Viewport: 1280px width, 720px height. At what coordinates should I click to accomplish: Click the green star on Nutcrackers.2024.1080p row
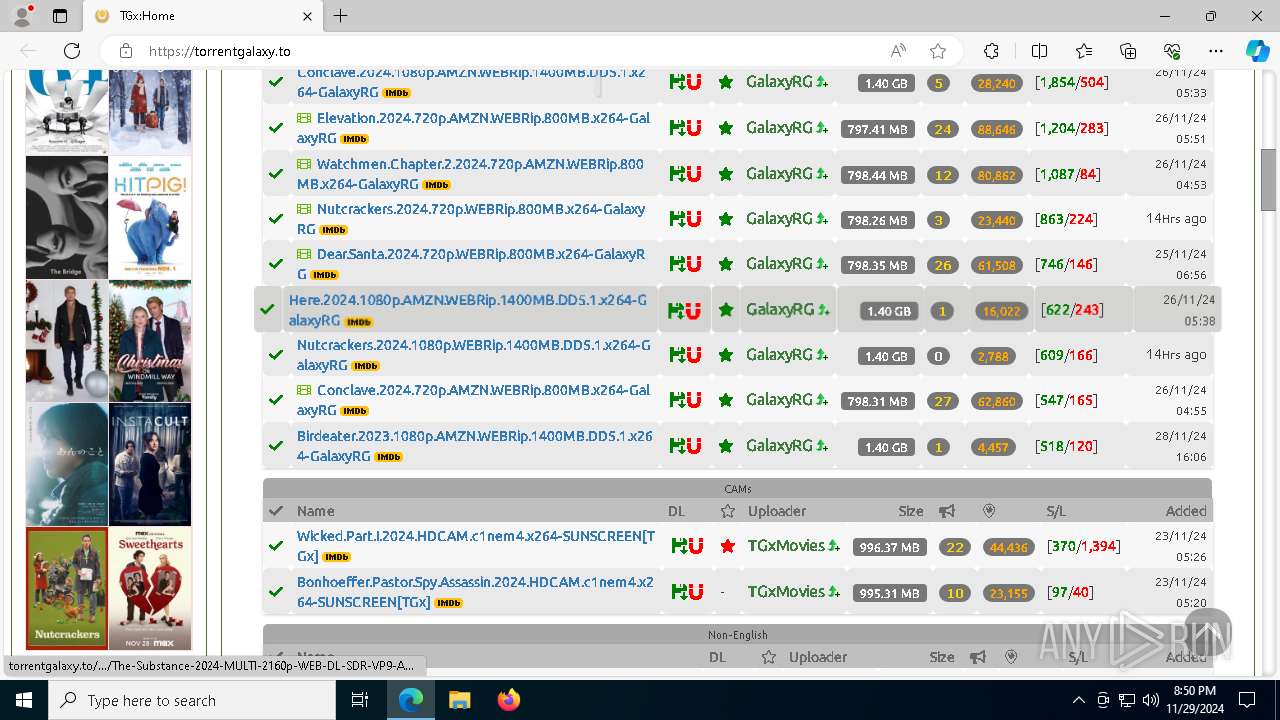click(x=726, y=355)
